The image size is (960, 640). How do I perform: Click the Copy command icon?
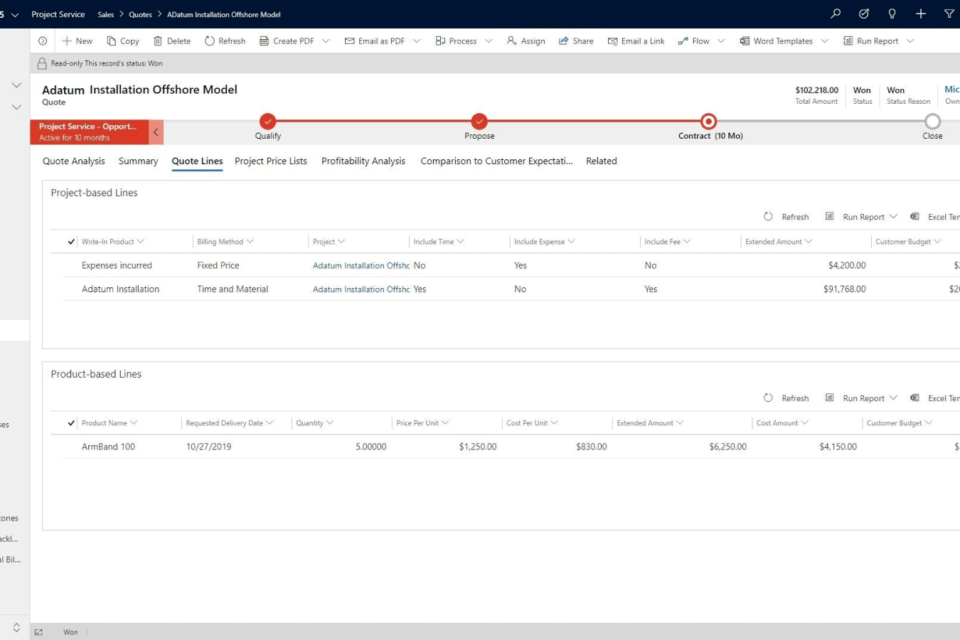112,41
